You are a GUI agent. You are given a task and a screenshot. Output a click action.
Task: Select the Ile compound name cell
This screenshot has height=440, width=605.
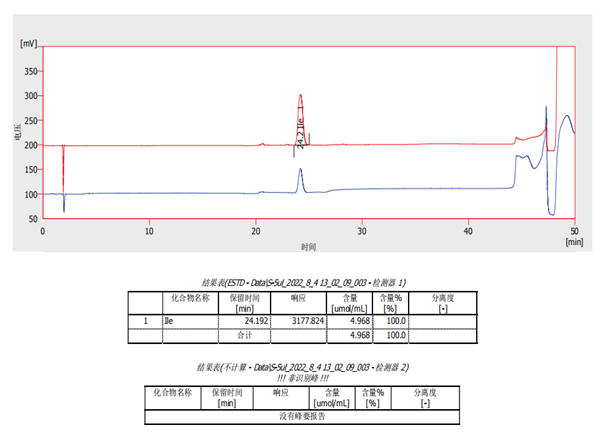coord(191,321)
